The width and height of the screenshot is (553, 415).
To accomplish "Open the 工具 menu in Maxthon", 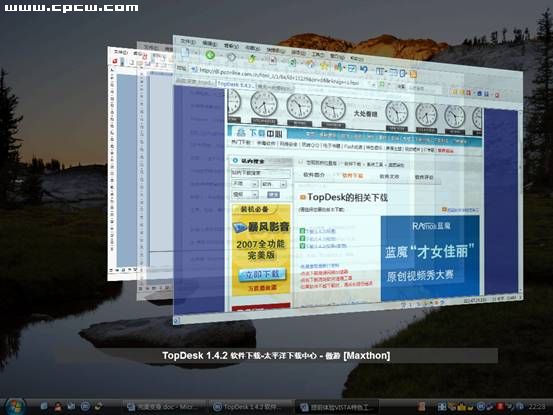I will (x=318, y=55).
